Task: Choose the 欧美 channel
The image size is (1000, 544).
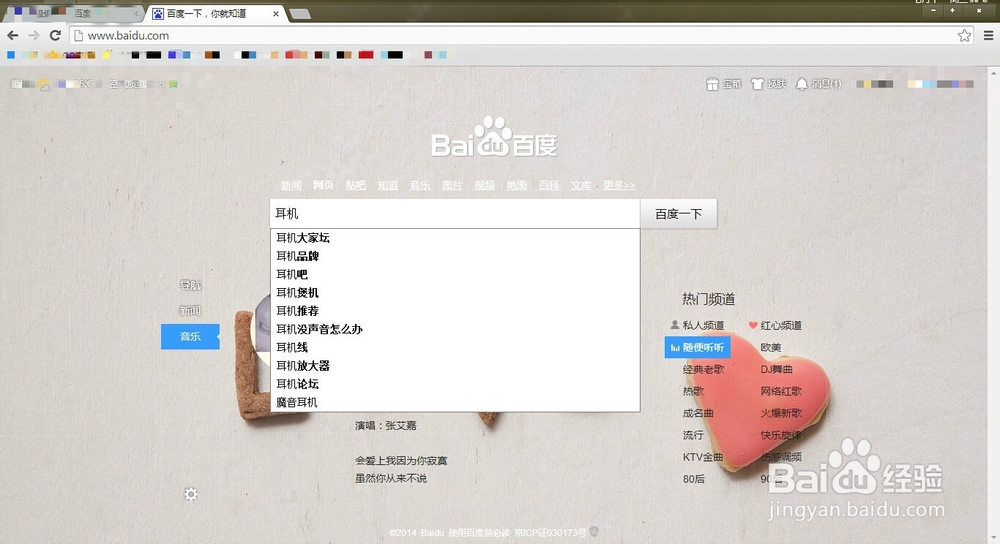Action: click(770, 348)
